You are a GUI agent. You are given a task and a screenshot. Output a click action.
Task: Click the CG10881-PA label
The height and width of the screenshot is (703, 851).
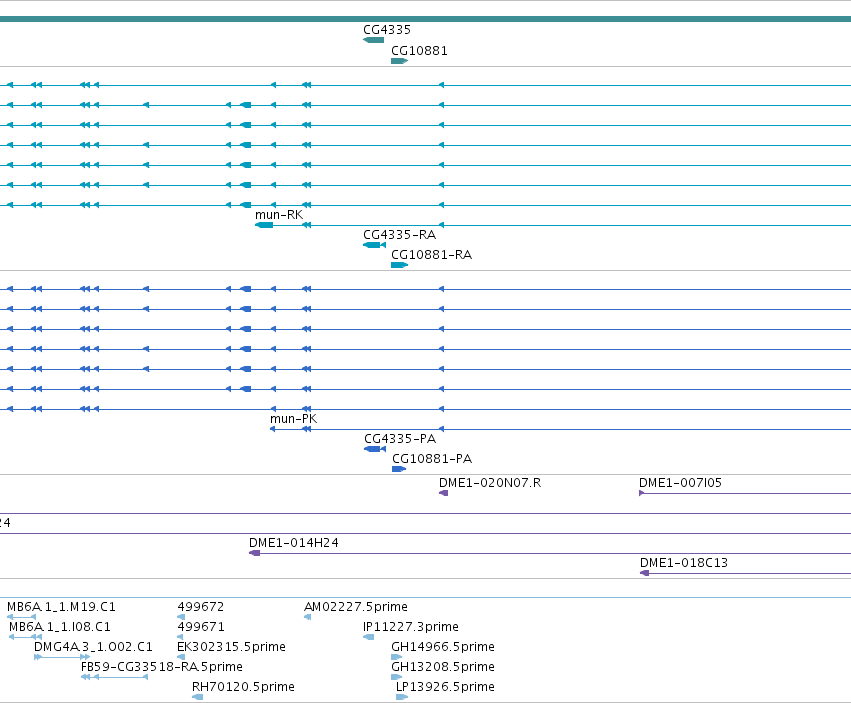pyautogui.click(x=432, y=459)
